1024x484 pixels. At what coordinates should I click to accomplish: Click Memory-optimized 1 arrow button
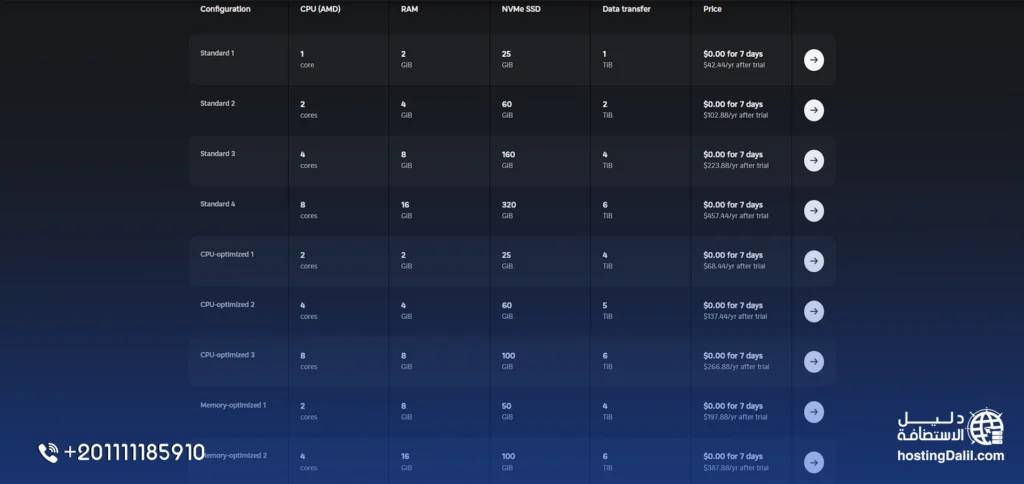814,412
